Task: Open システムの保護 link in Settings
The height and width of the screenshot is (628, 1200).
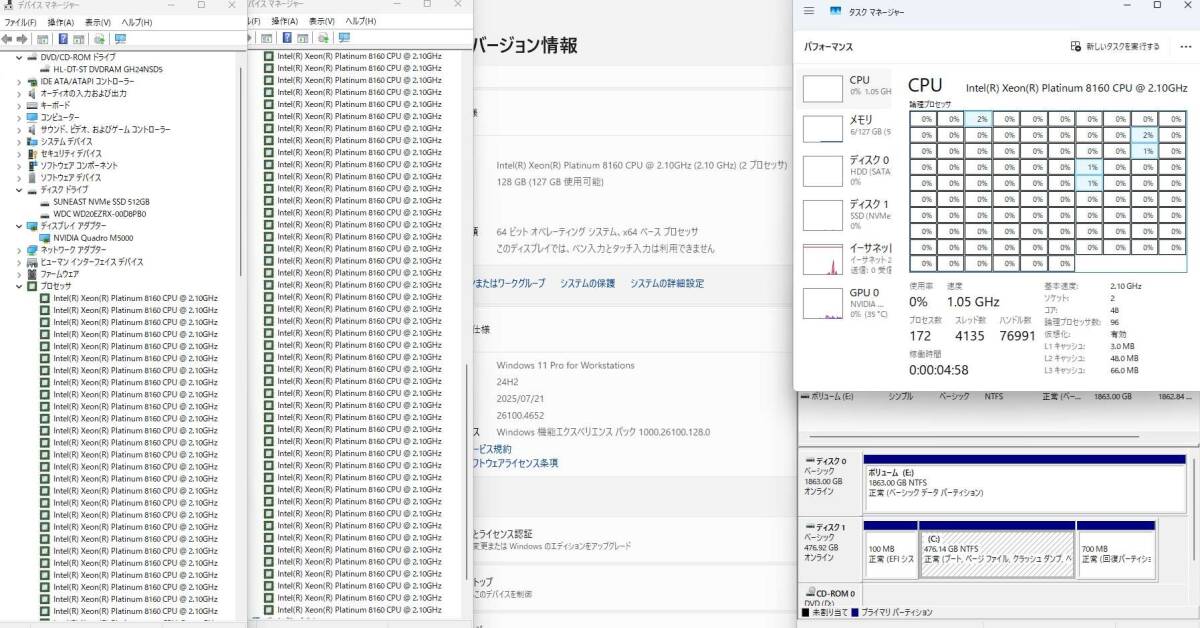Action: tap(587, 284)
